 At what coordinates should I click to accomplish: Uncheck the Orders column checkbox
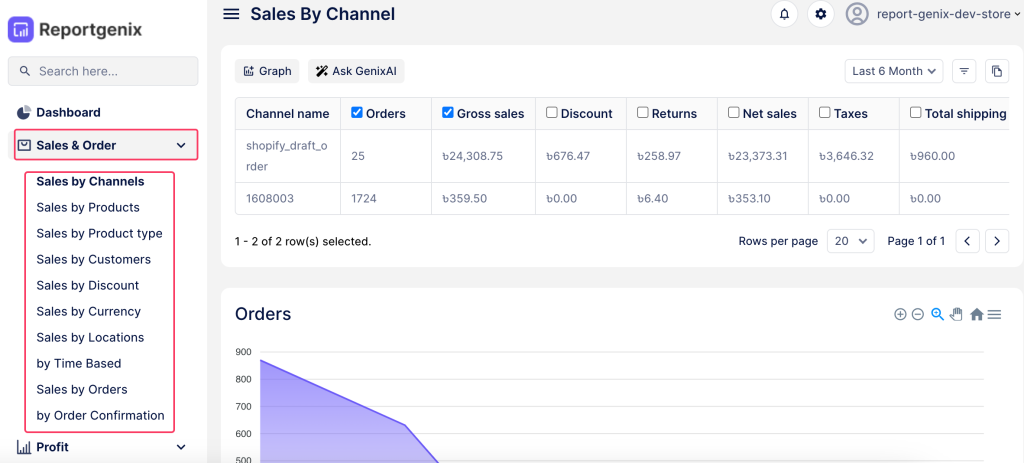click(357, 113)
